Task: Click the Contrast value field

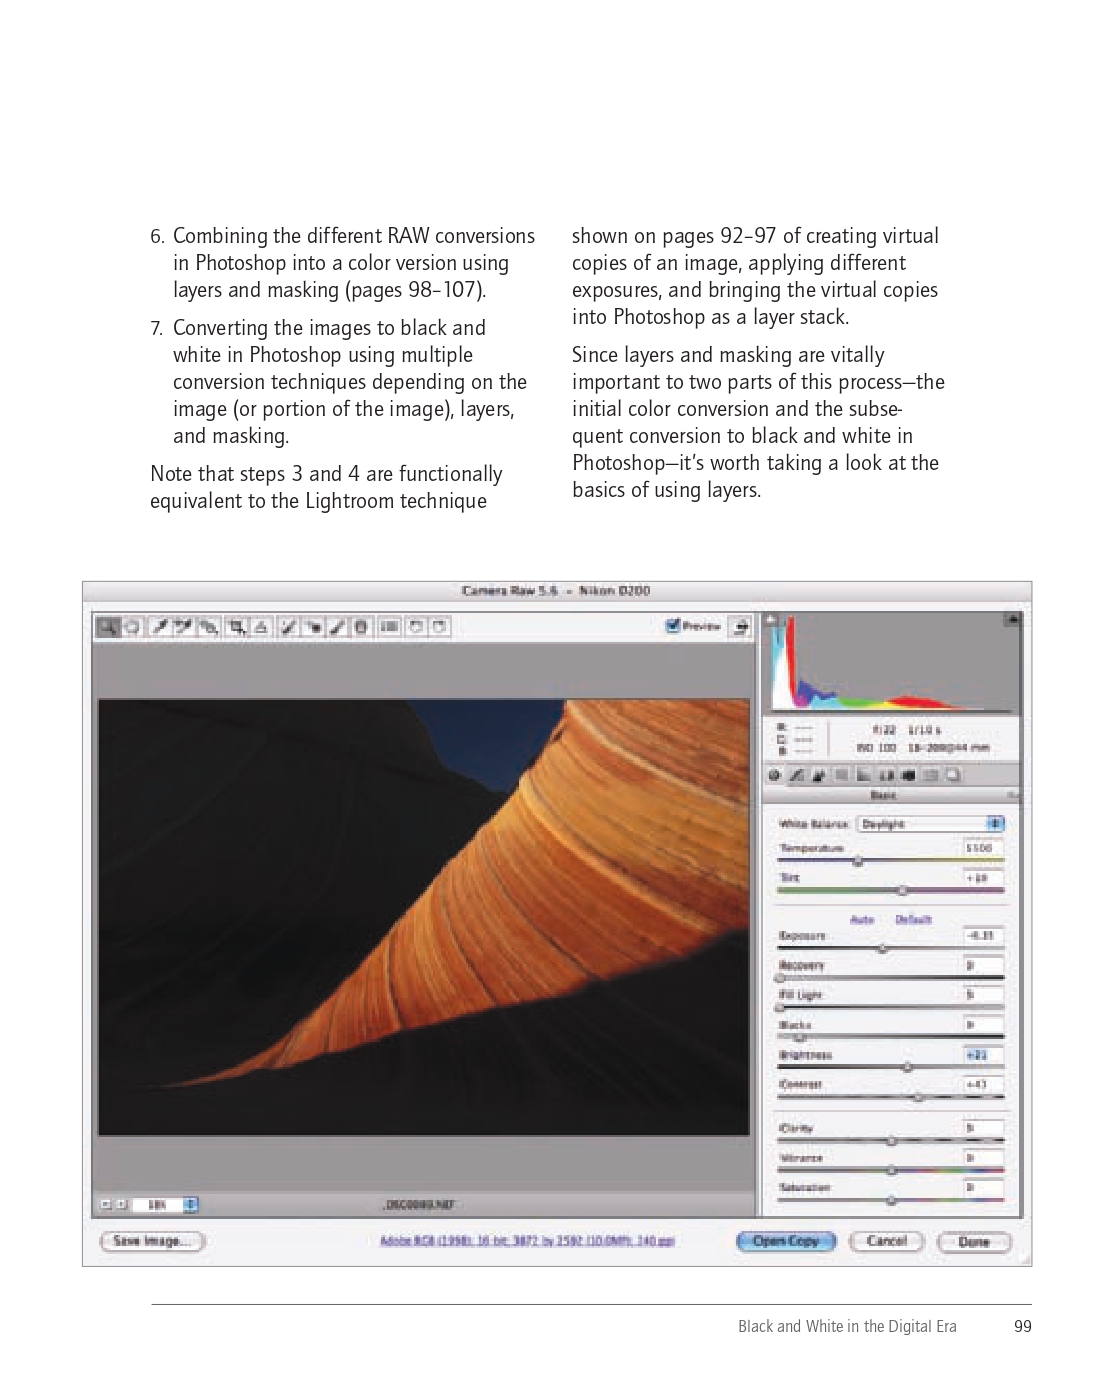Action: point(983,1084)
